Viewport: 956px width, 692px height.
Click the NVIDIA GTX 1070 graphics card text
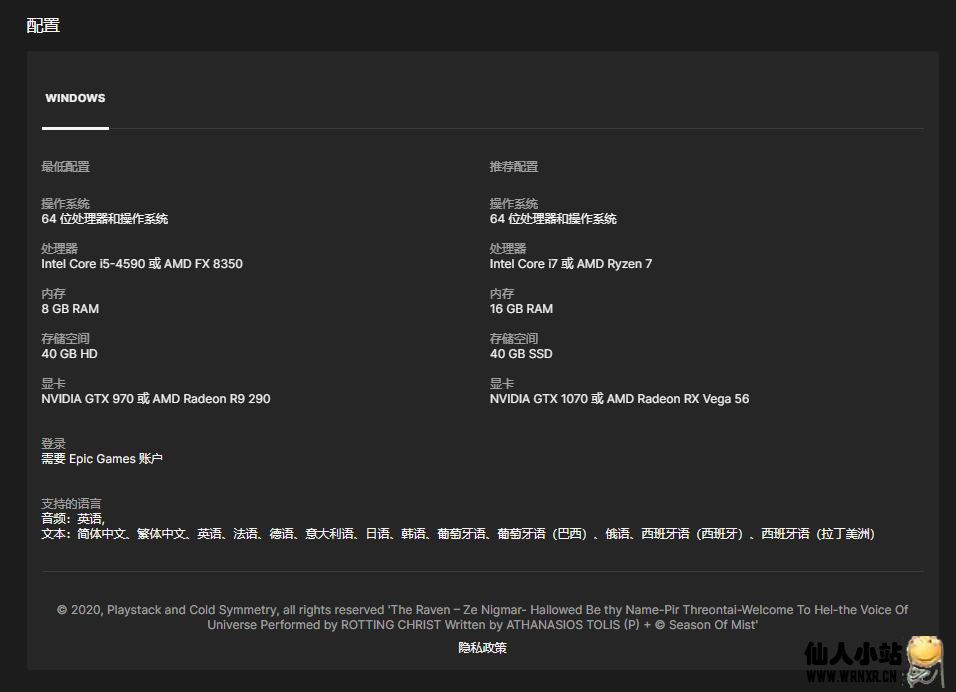point(619,399)
